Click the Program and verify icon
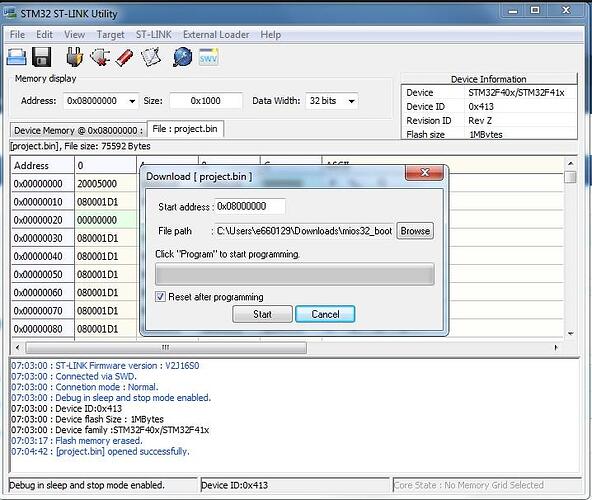 click(x=151, y=57)
